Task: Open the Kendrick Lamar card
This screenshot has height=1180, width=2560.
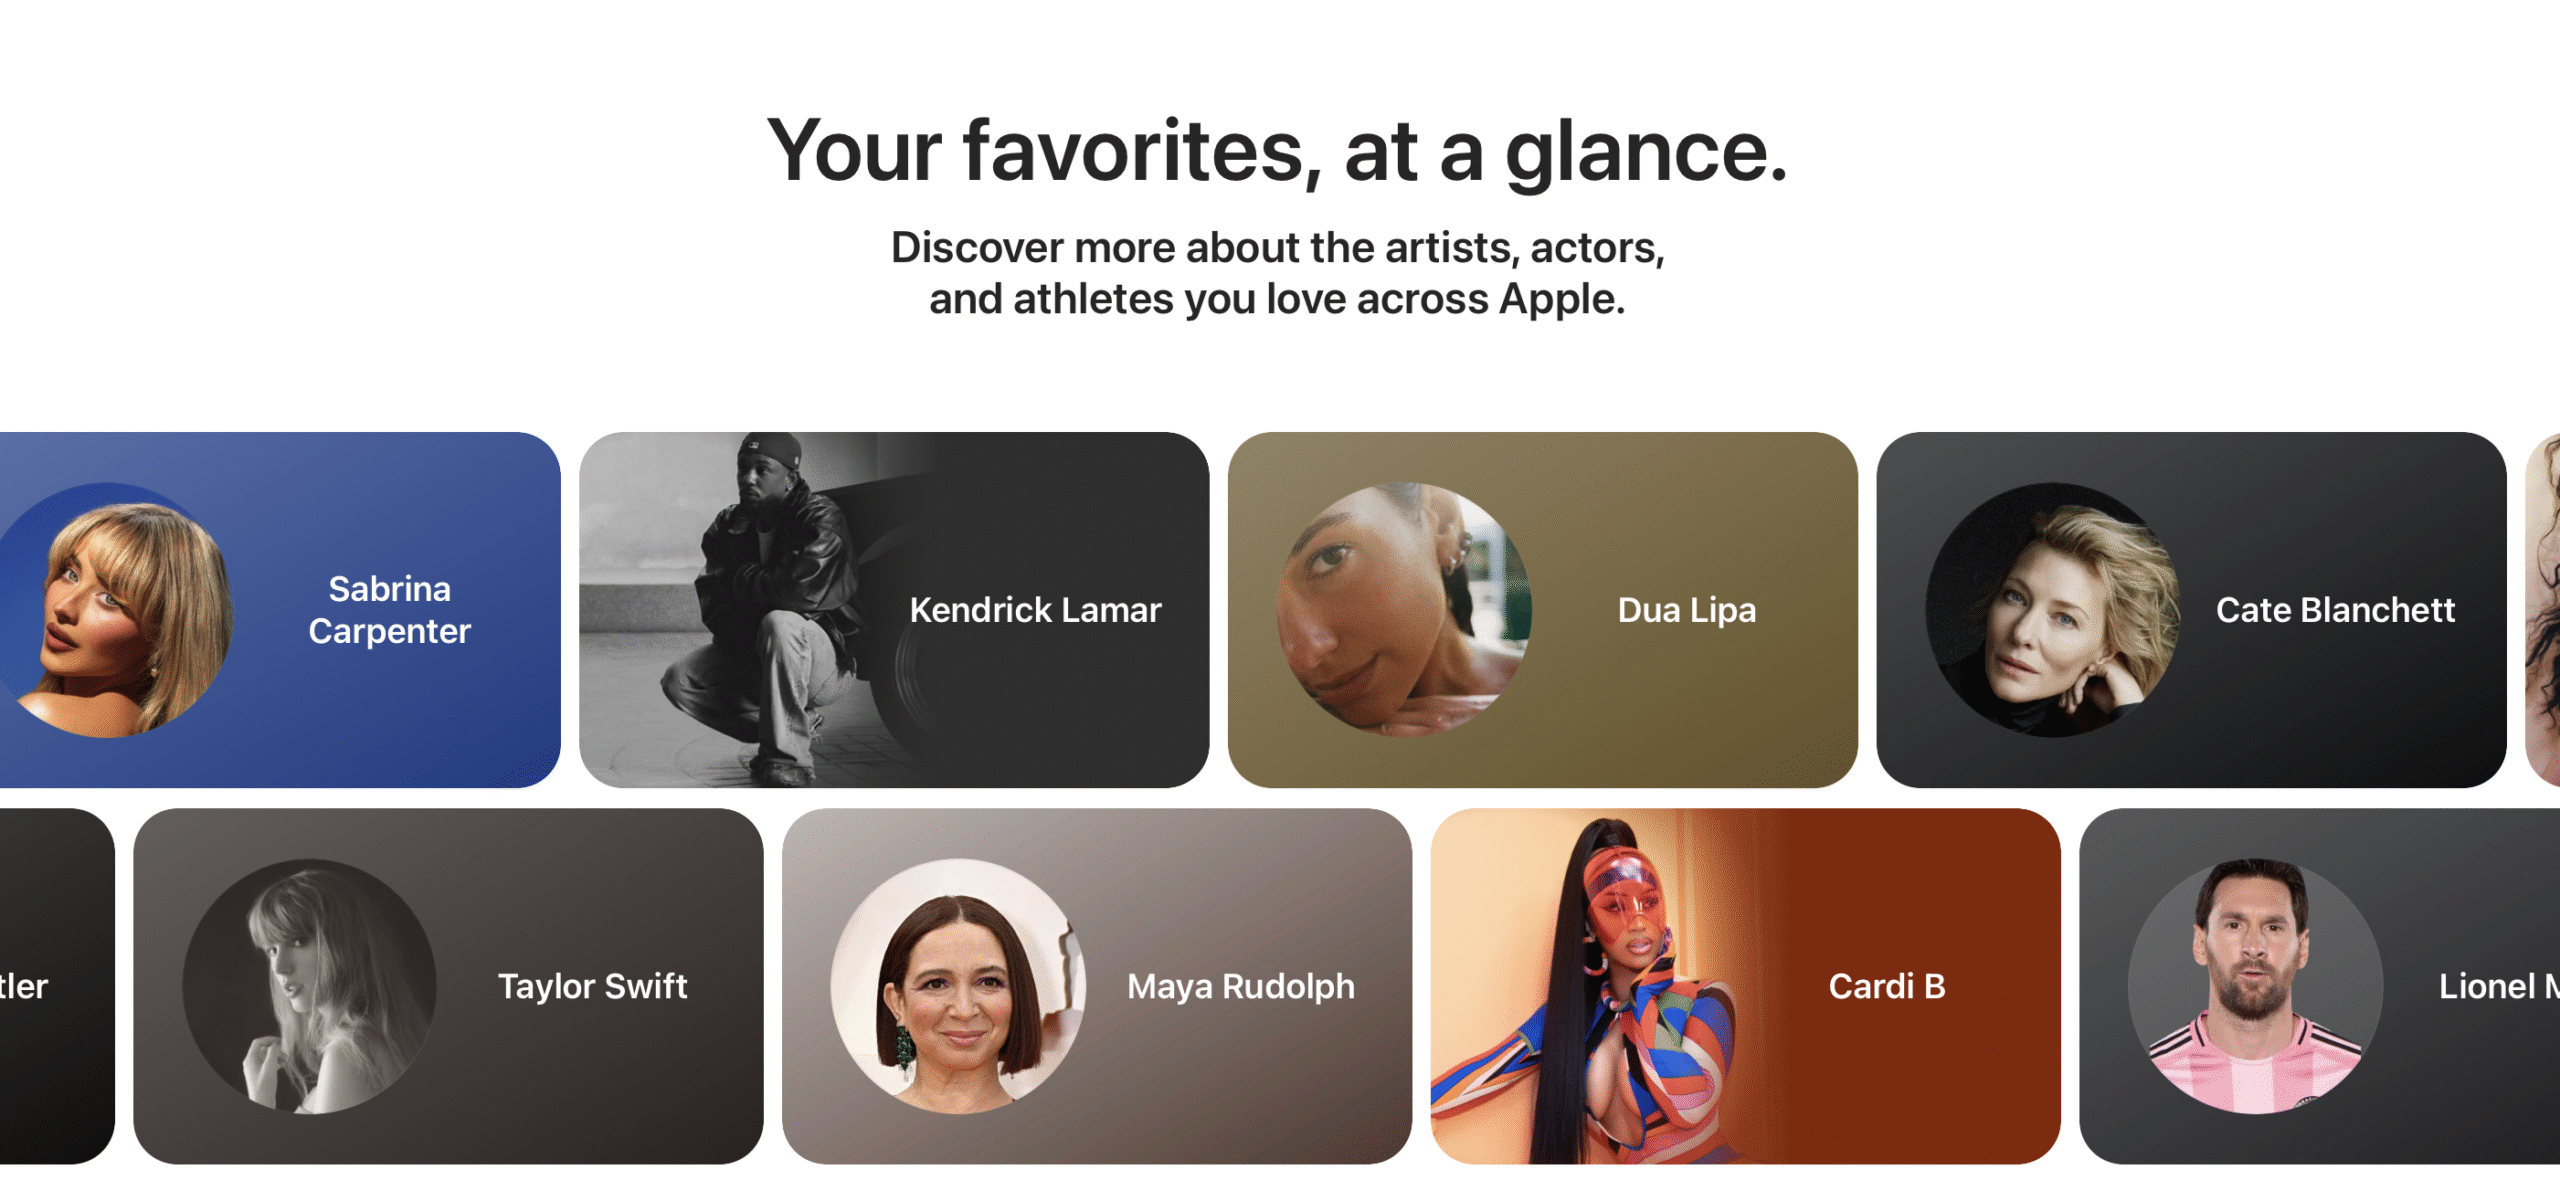Action: point(894,609)
